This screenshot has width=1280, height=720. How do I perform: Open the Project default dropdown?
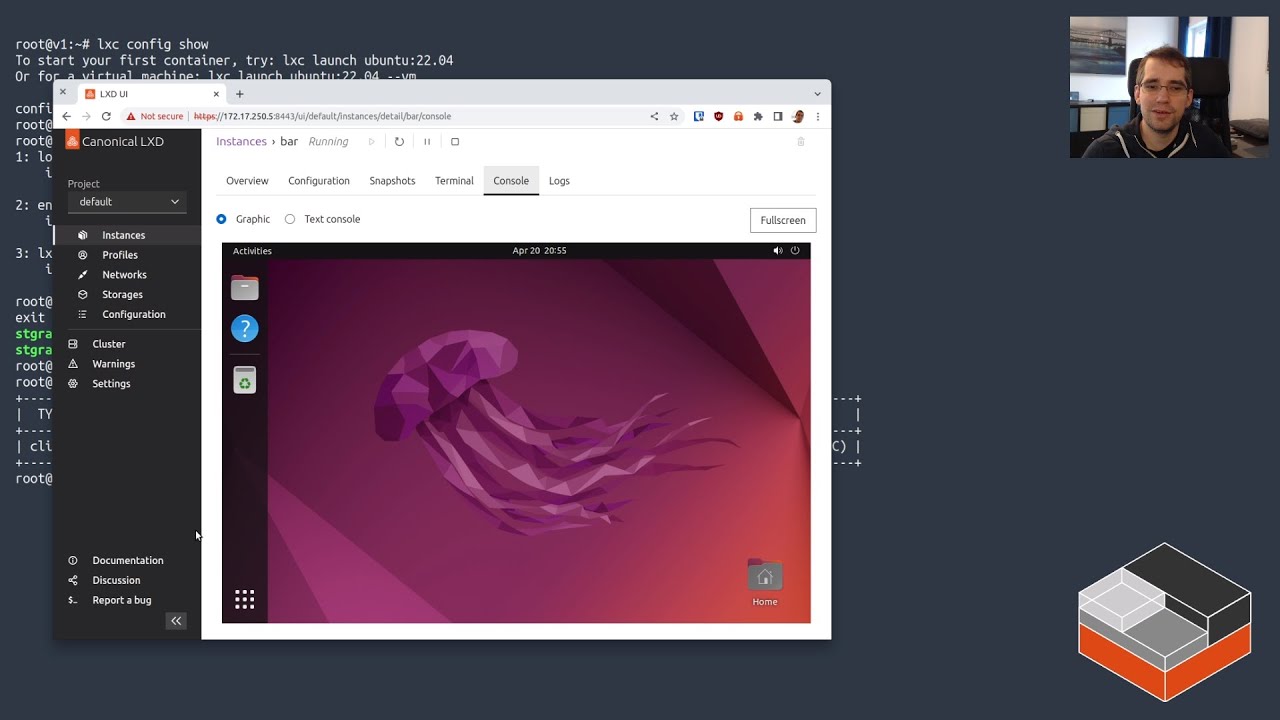pyautogui.click(x=127, y=202)
